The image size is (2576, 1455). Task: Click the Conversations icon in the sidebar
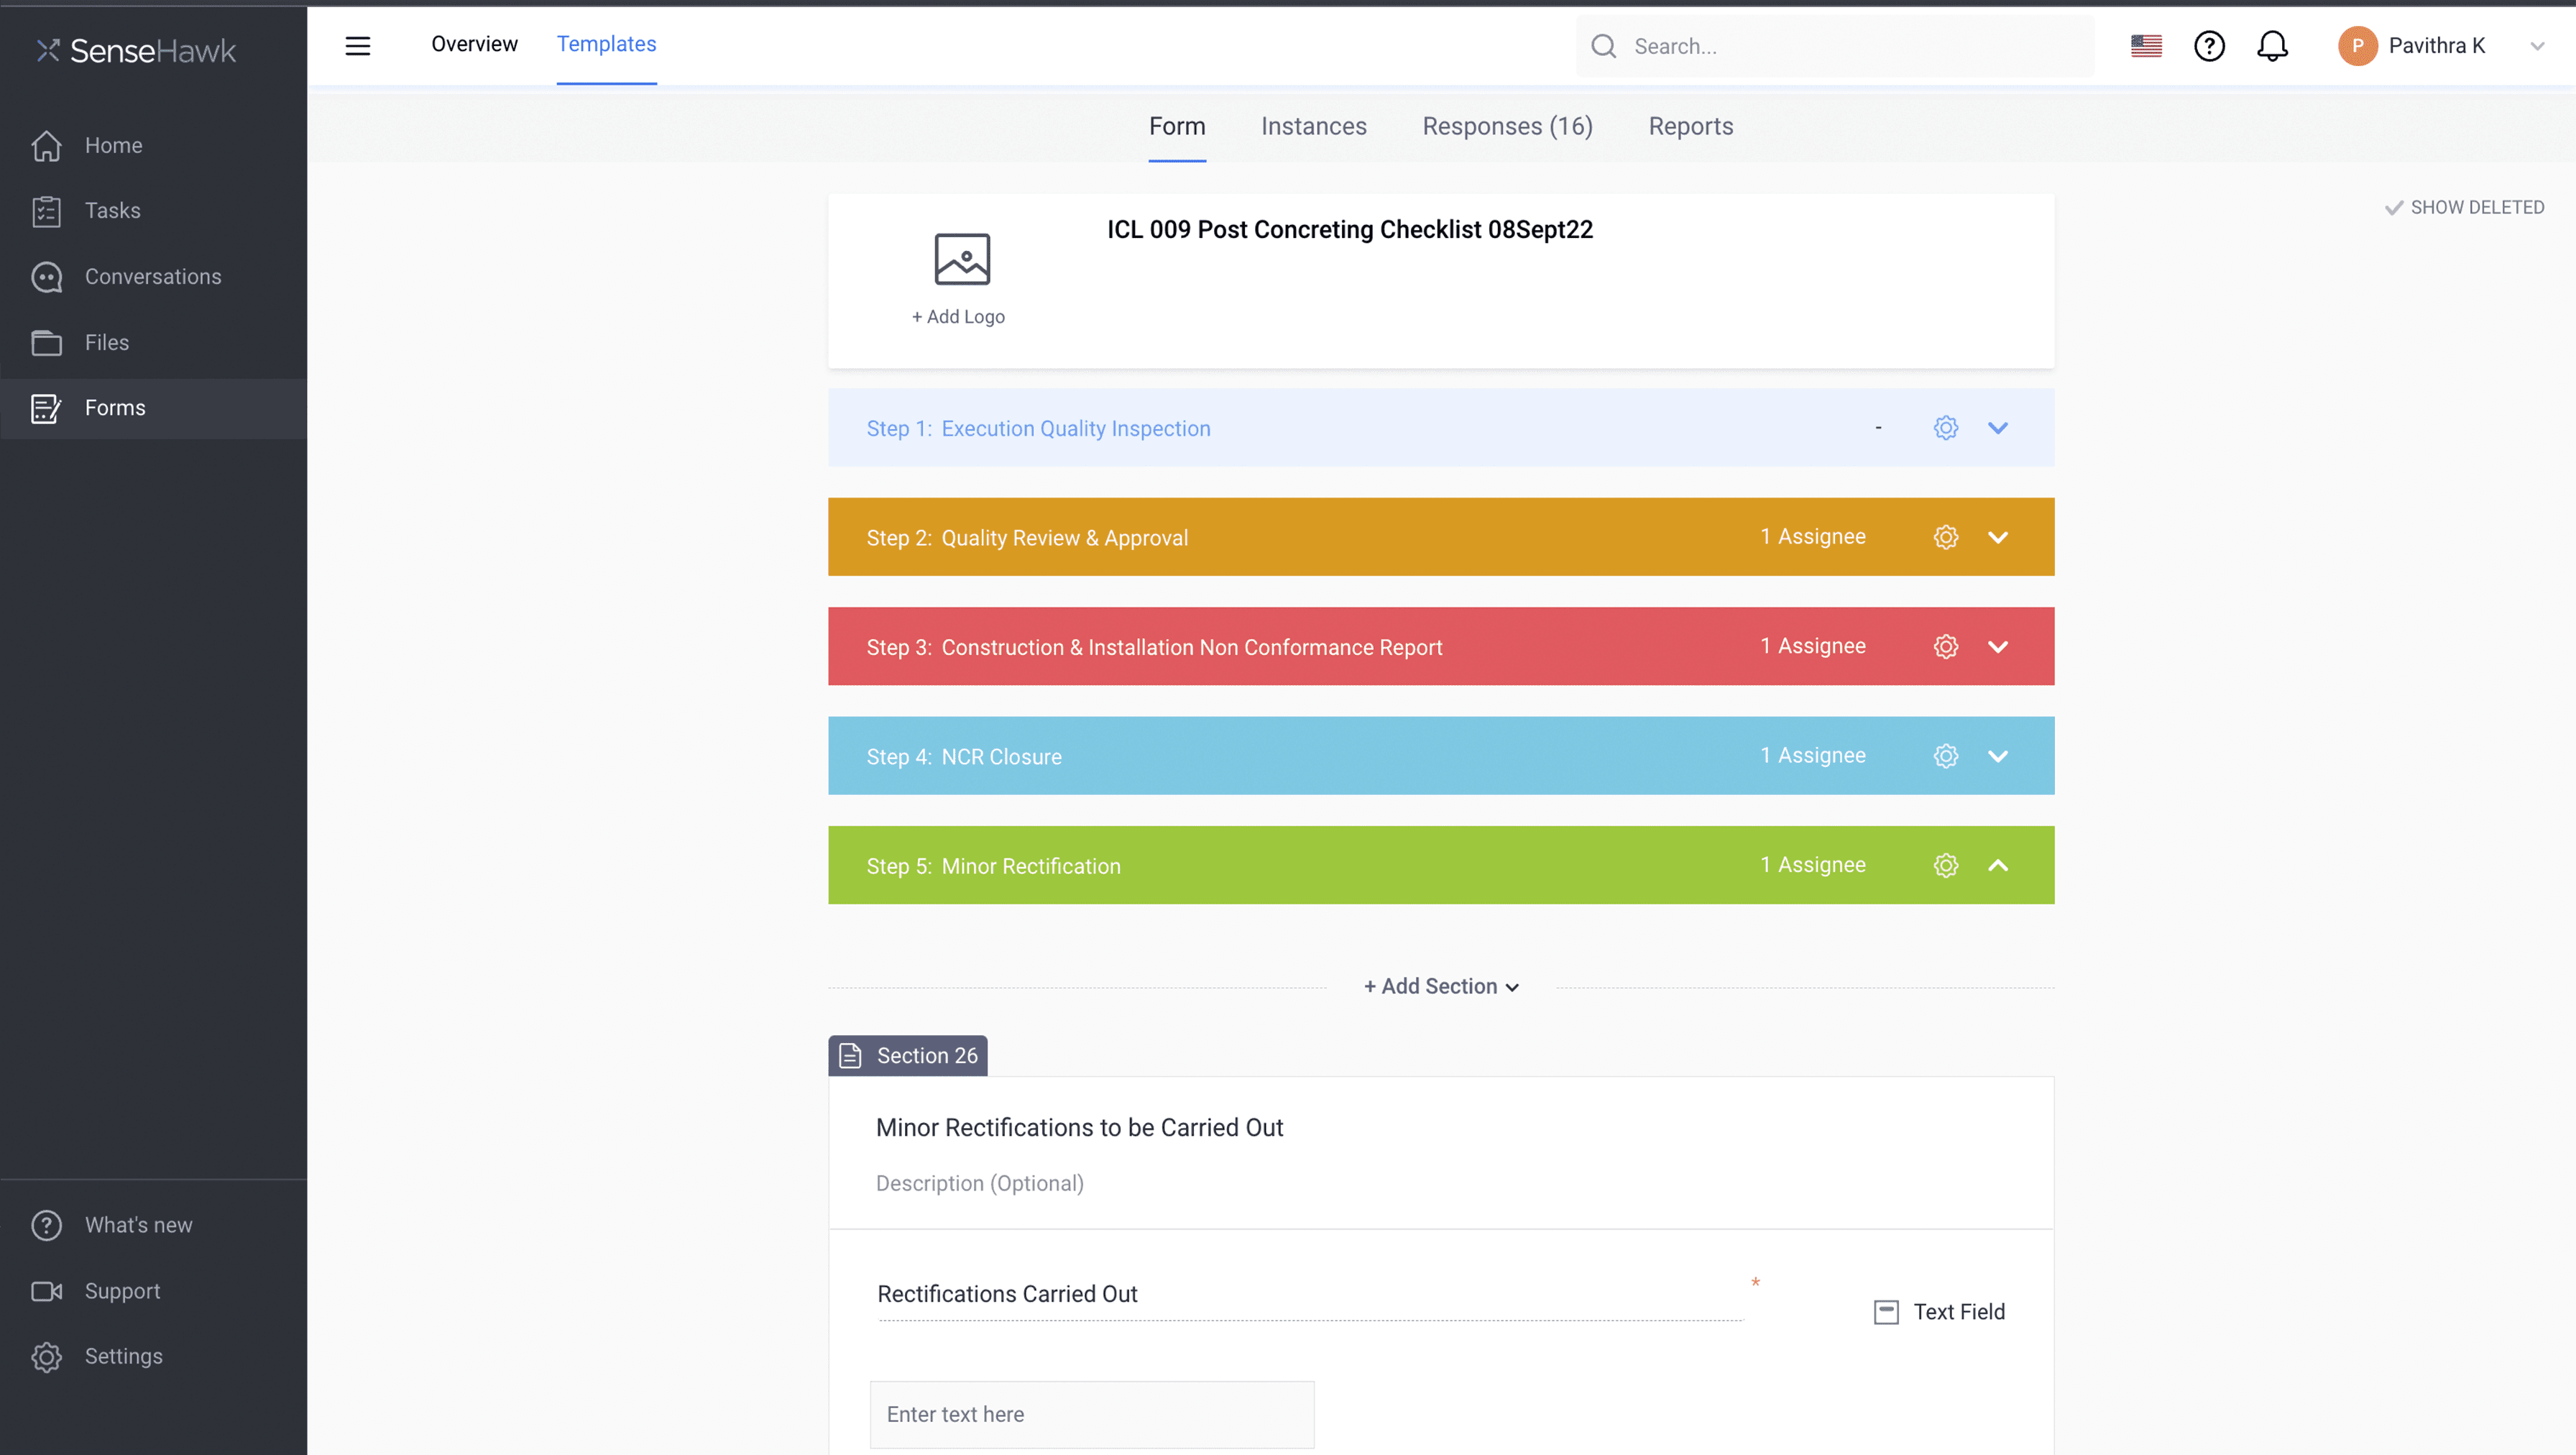pyautogui.click(x=47, y=276)
